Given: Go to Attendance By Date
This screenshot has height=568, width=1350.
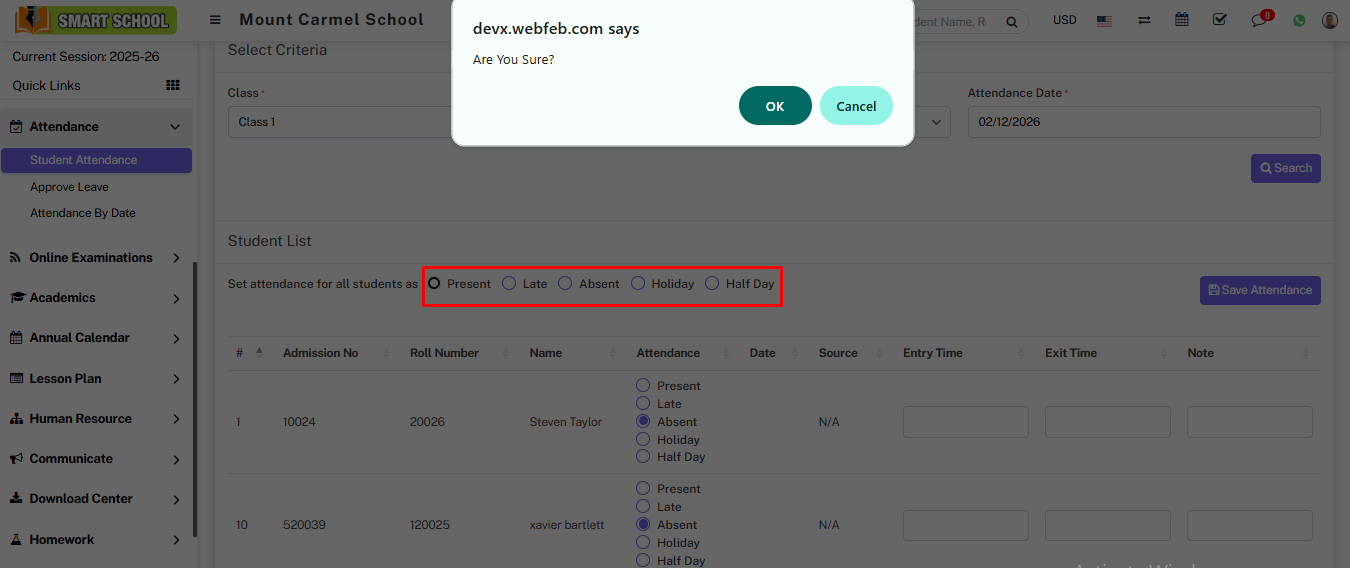Looking at the screenshot, I should point(82,213).
